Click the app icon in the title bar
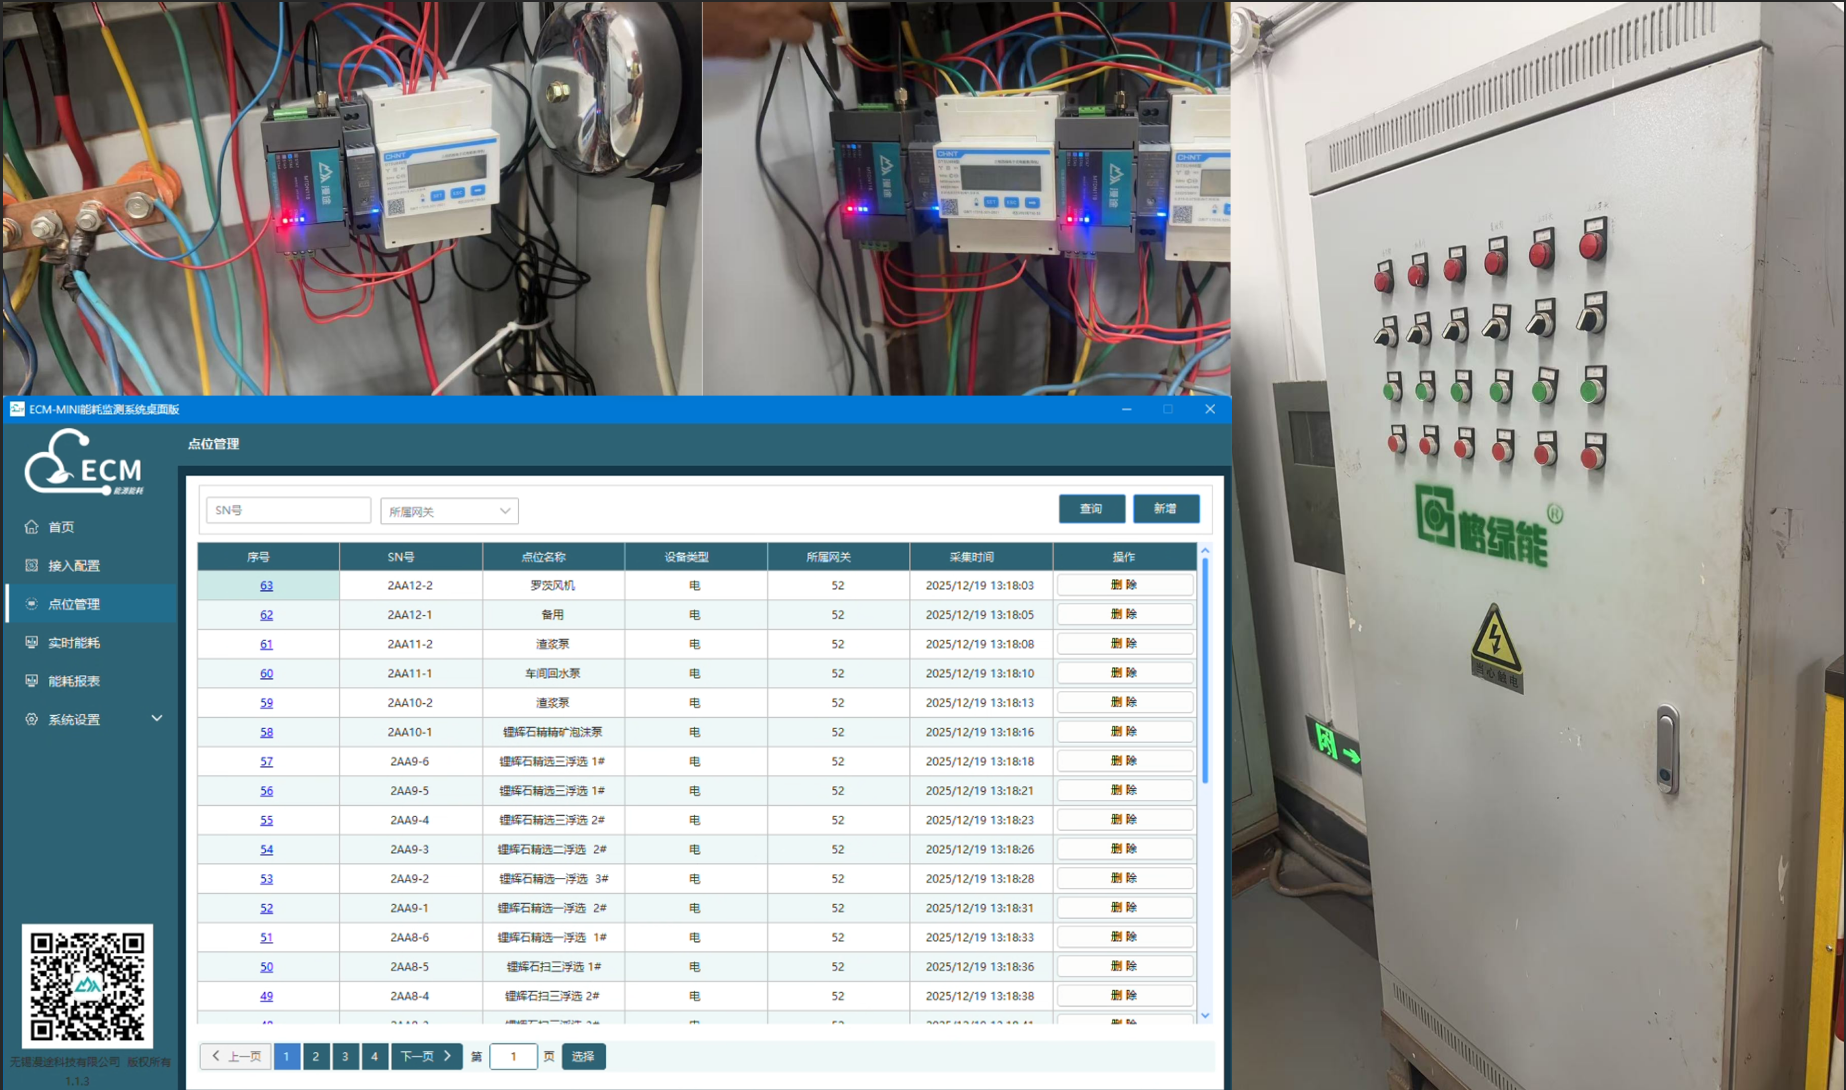Screen dimensions: 1846x1090 tap(17, 409)
